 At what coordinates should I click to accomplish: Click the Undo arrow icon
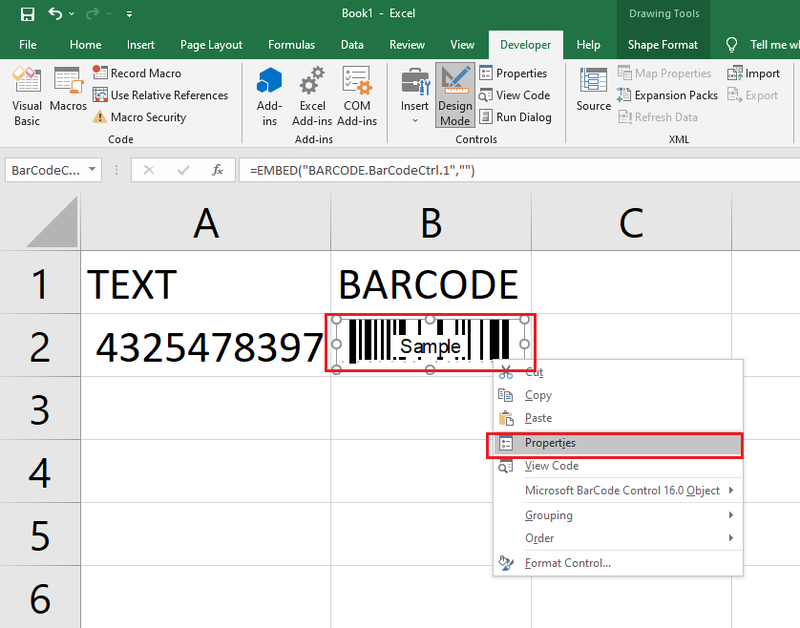click(55, 14)
